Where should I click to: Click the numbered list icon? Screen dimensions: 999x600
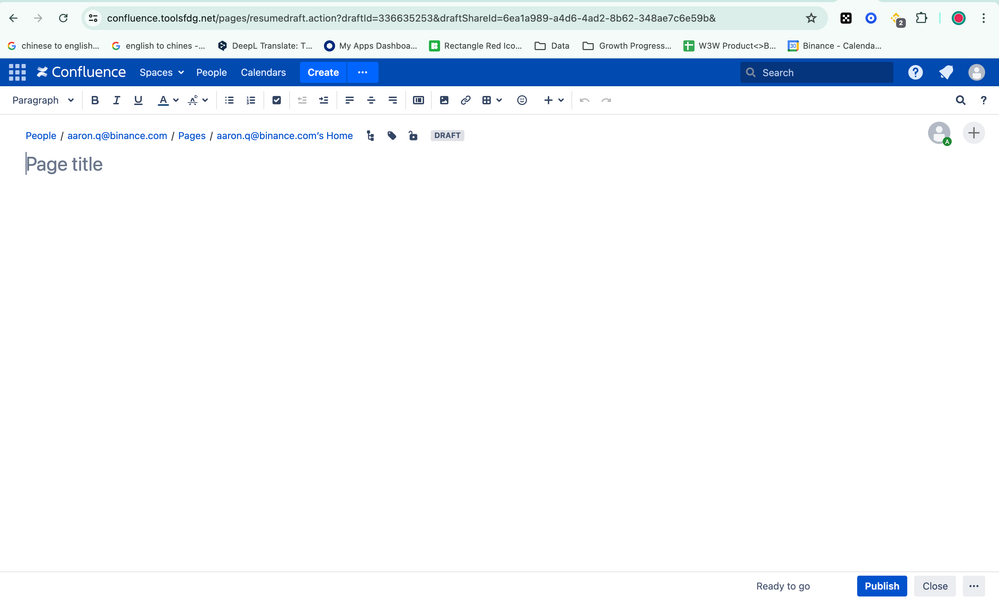click(251, 100)
